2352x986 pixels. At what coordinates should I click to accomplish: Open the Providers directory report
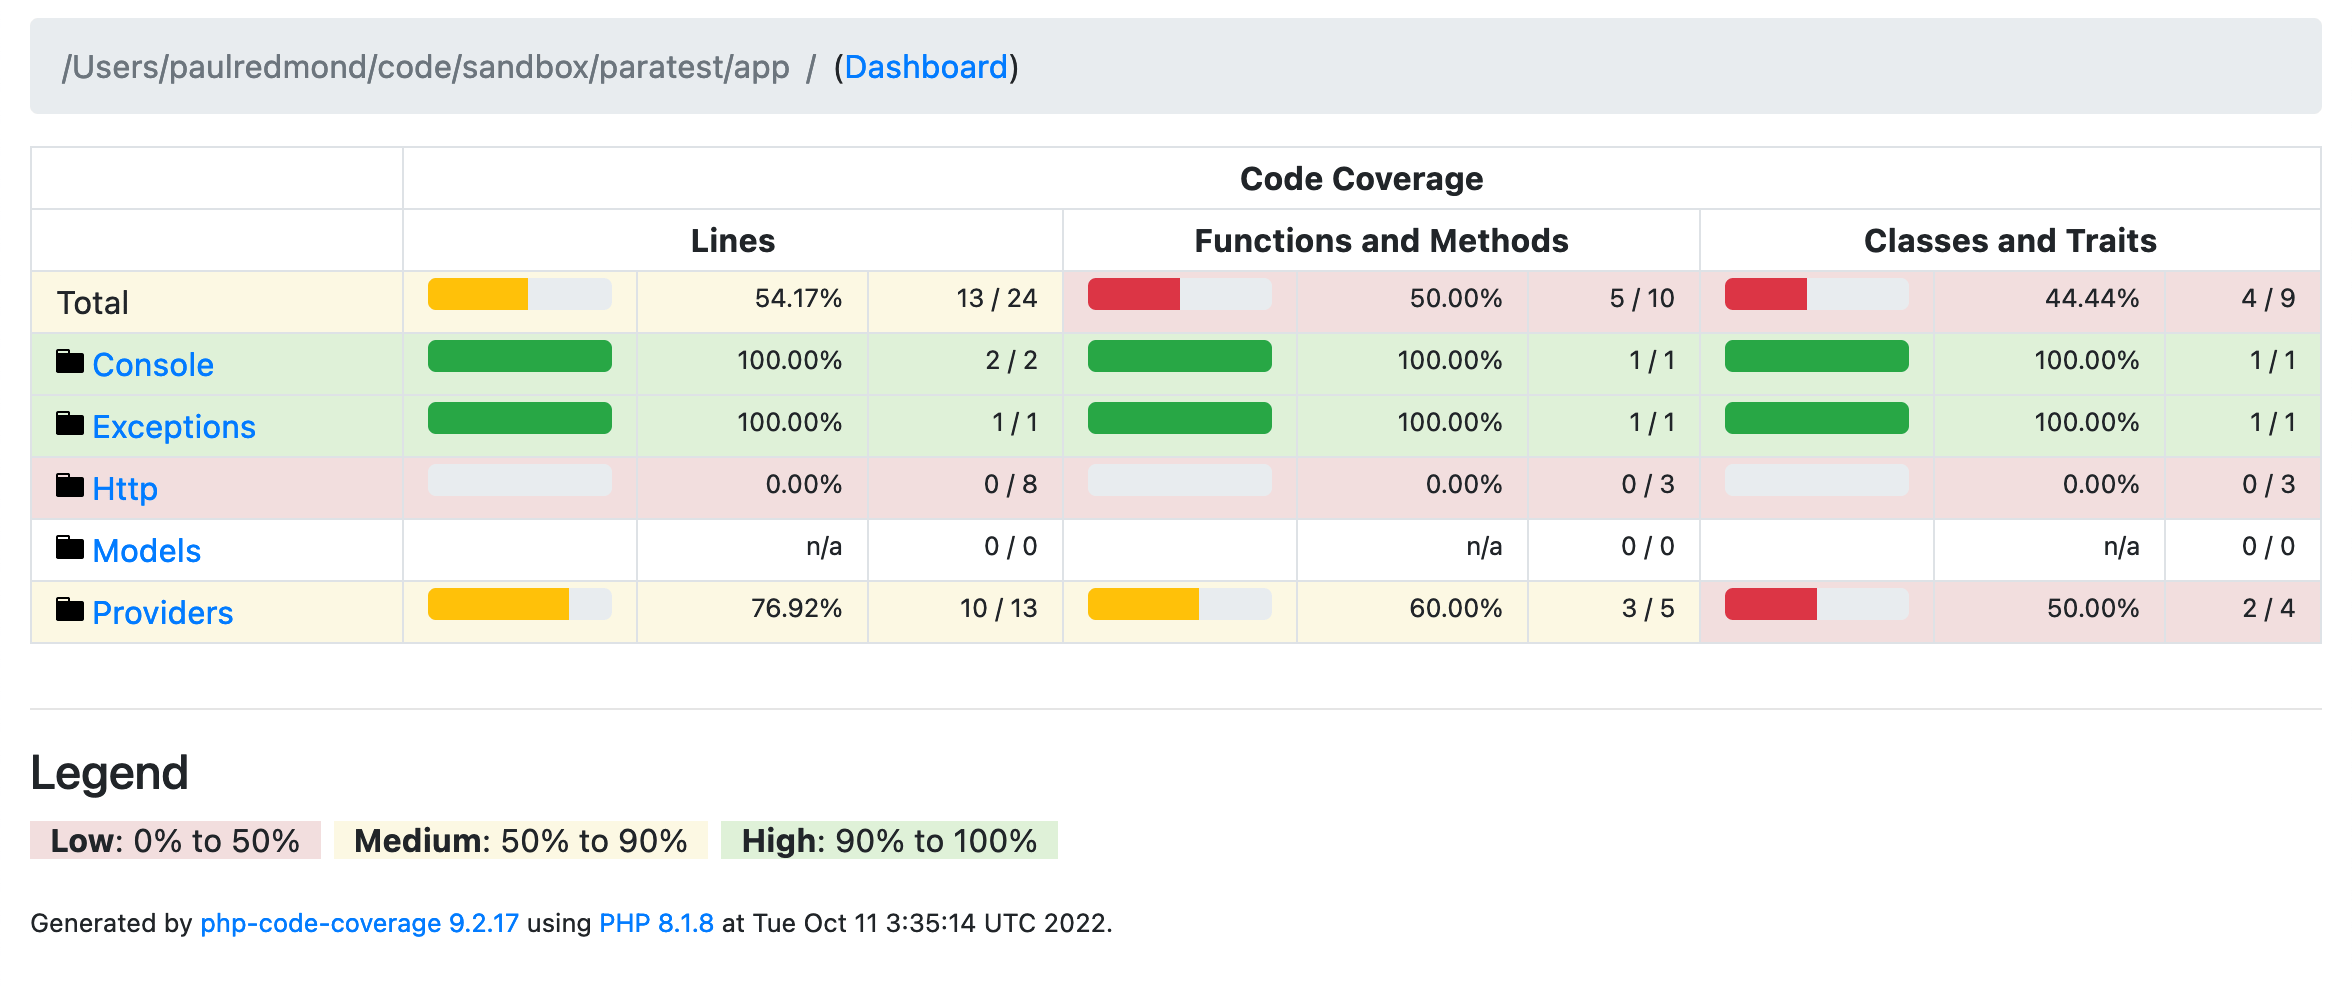162,612
